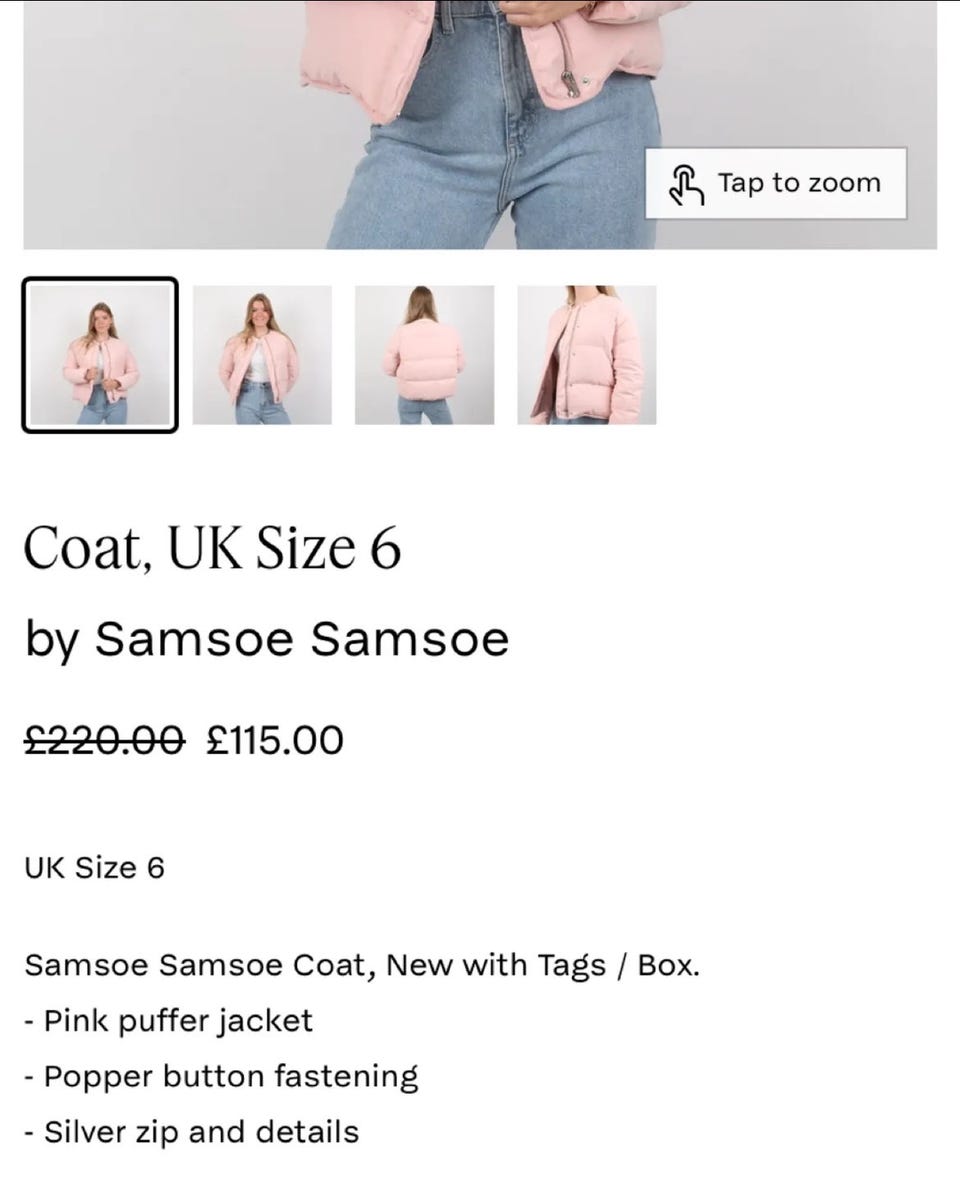Click the product title Coat, UK Size 6
Image resolution: width=960 pixels, height=1202 pixels.
tap(212, 548)
